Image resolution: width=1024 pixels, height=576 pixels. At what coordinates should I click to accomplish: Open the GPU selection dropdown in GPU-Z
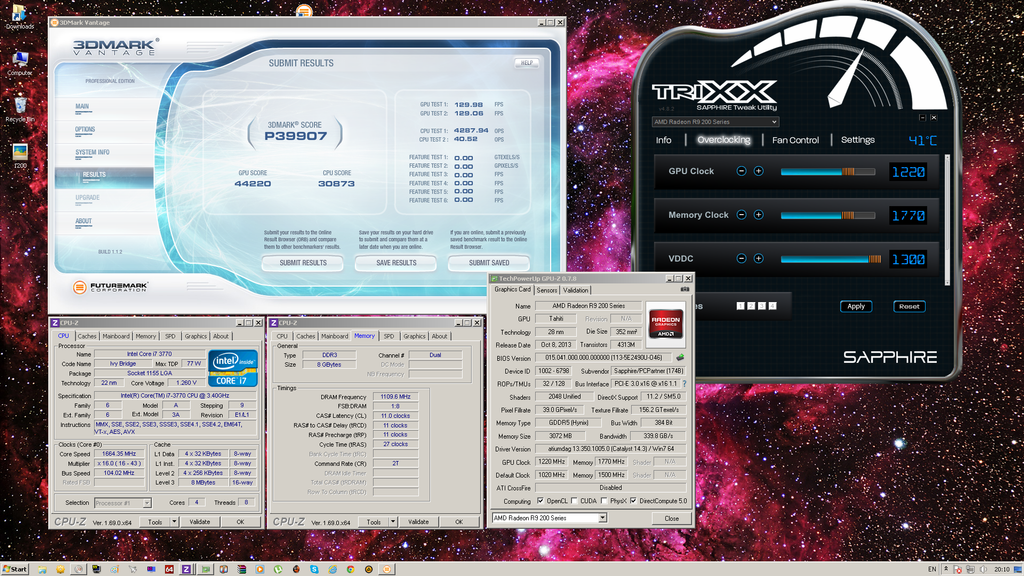click(x=601, y=518)
